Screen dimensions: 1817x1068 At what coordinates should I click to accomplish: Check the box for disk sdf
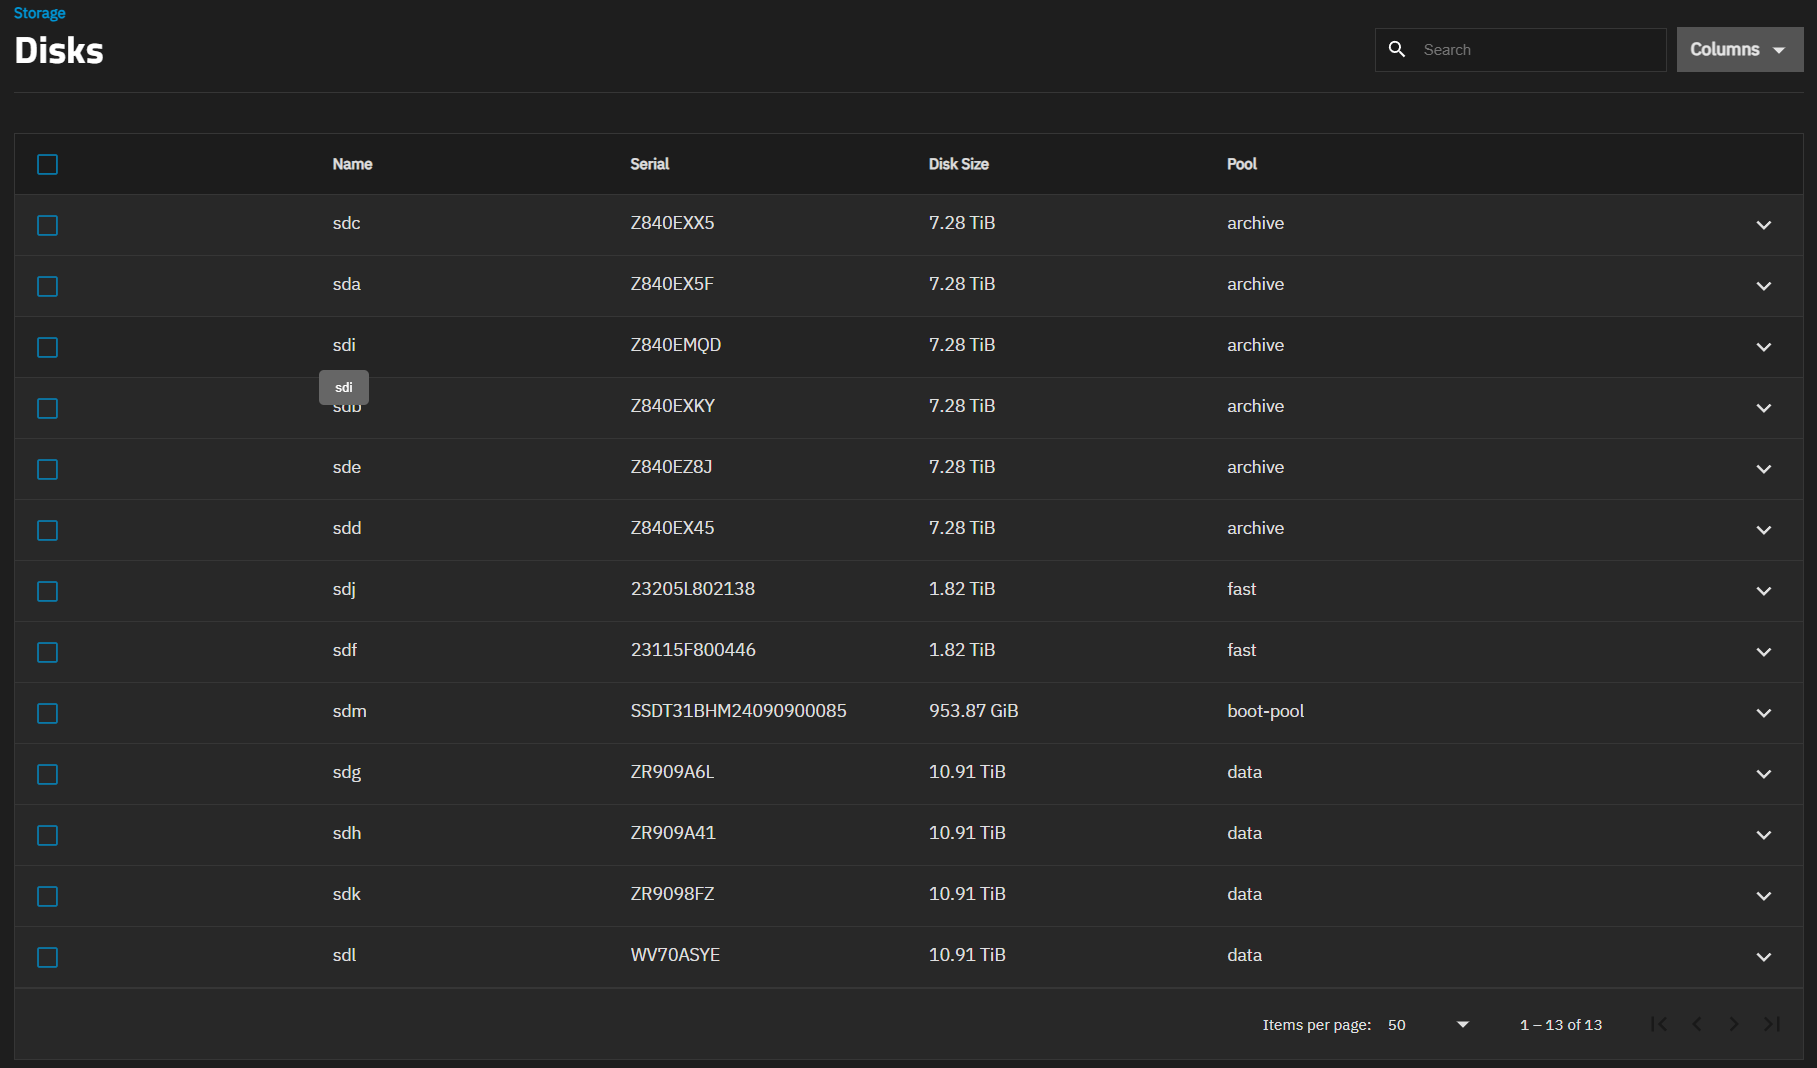click(47, 652)
